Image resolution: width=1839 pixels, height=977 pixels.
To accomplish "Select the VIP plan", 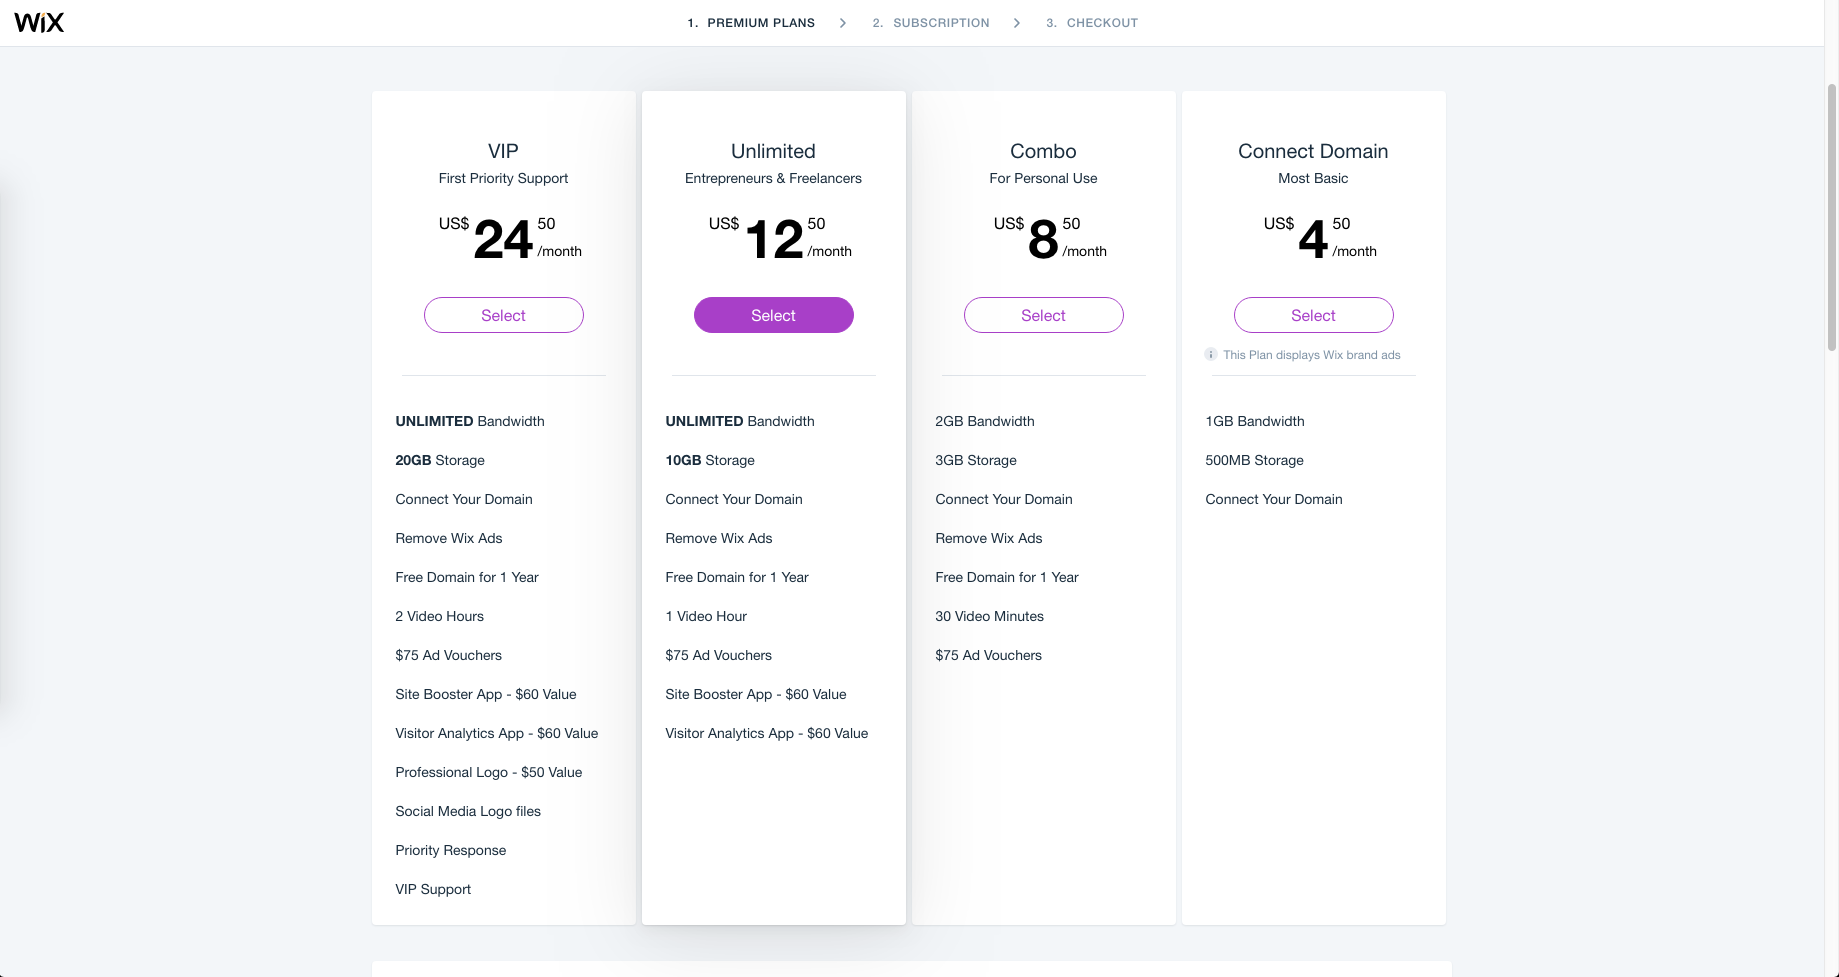I will click(504, 315).
